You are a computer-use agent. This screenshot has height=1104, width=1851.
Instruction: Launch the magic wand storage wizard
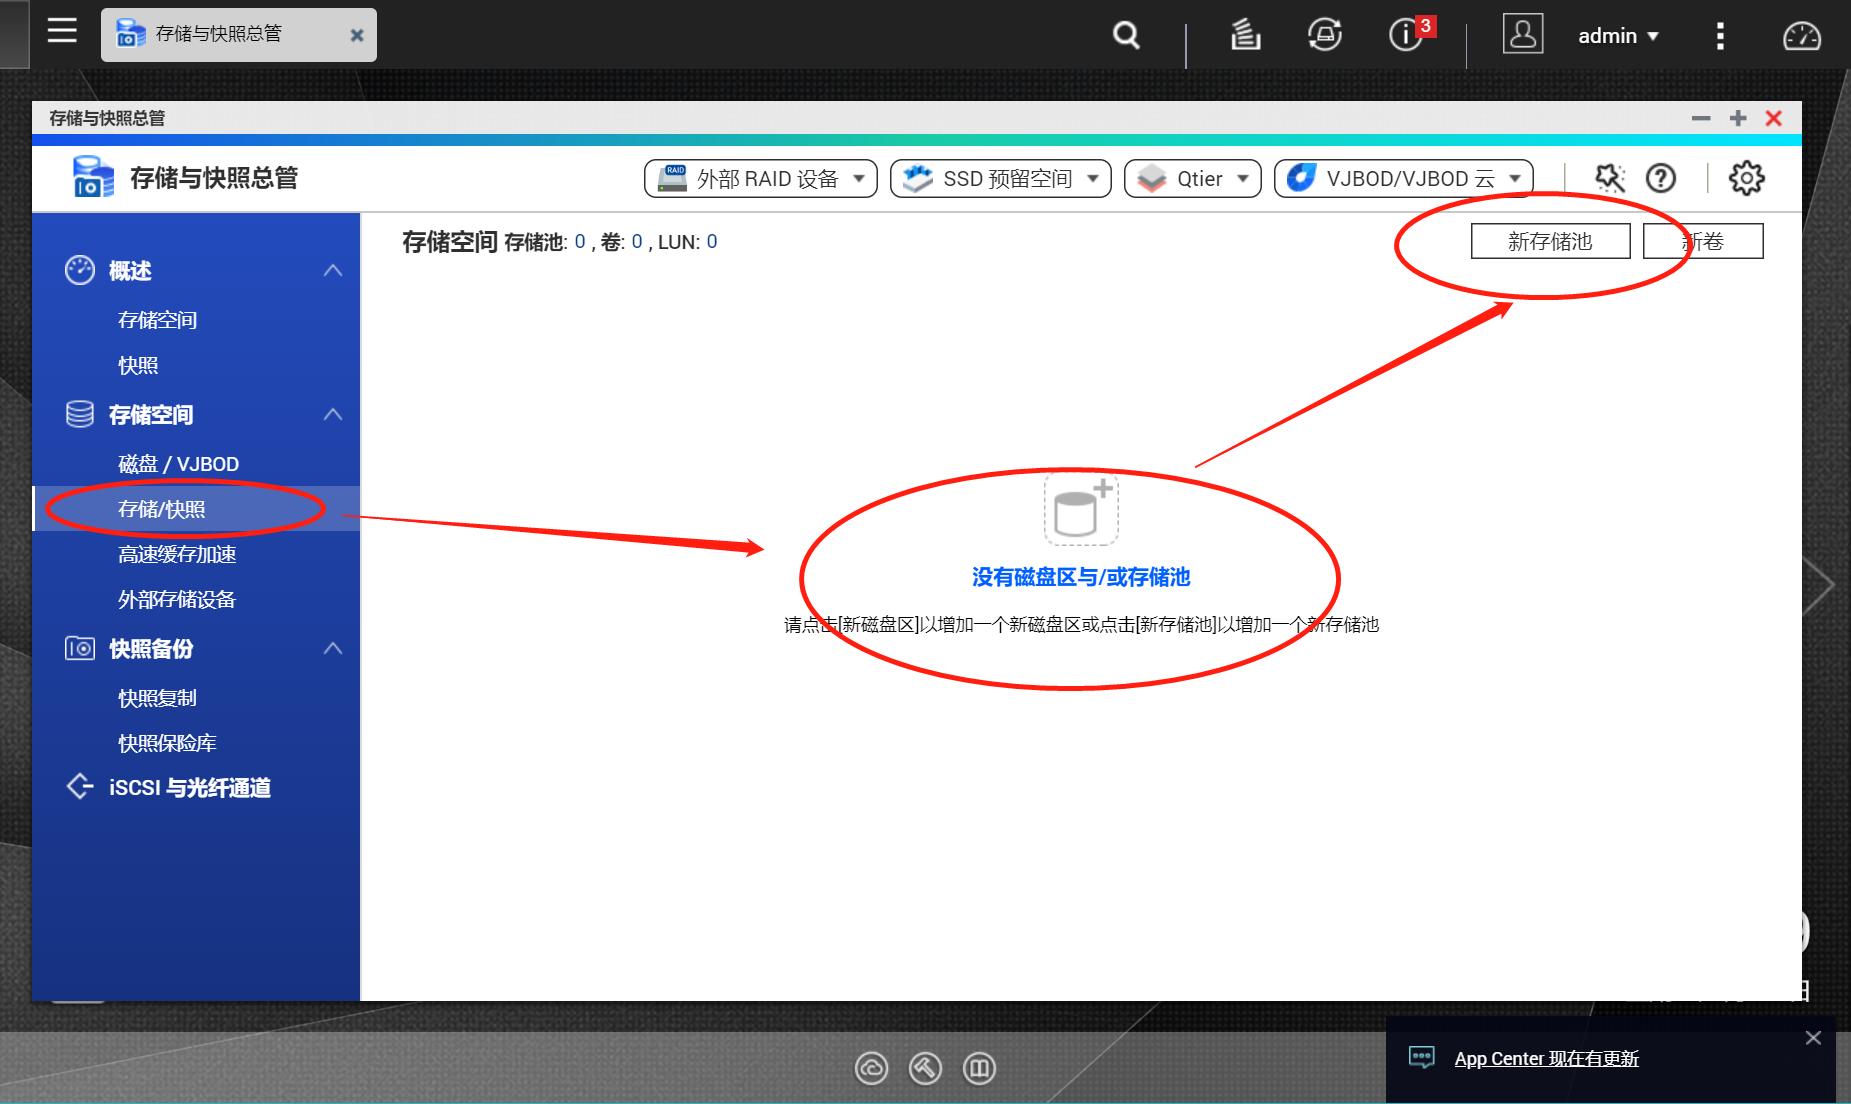pos(1608,178)
